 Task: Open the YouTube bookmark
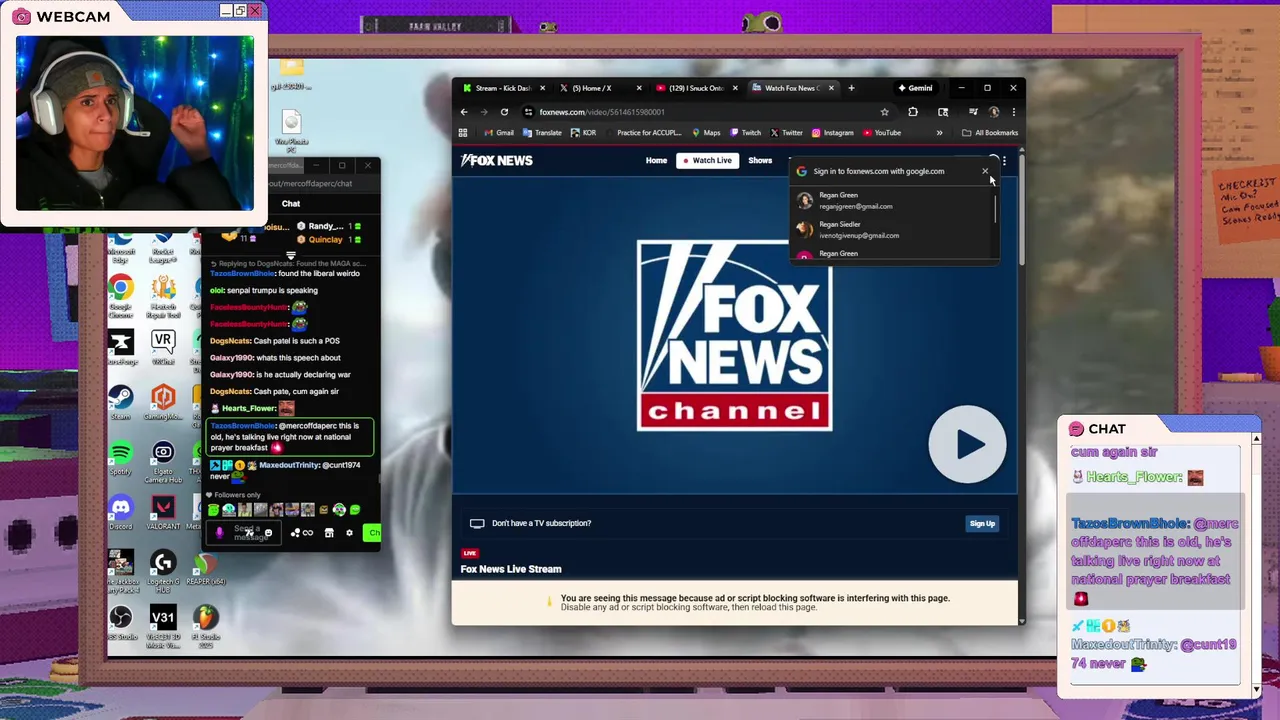click(882, 133)
